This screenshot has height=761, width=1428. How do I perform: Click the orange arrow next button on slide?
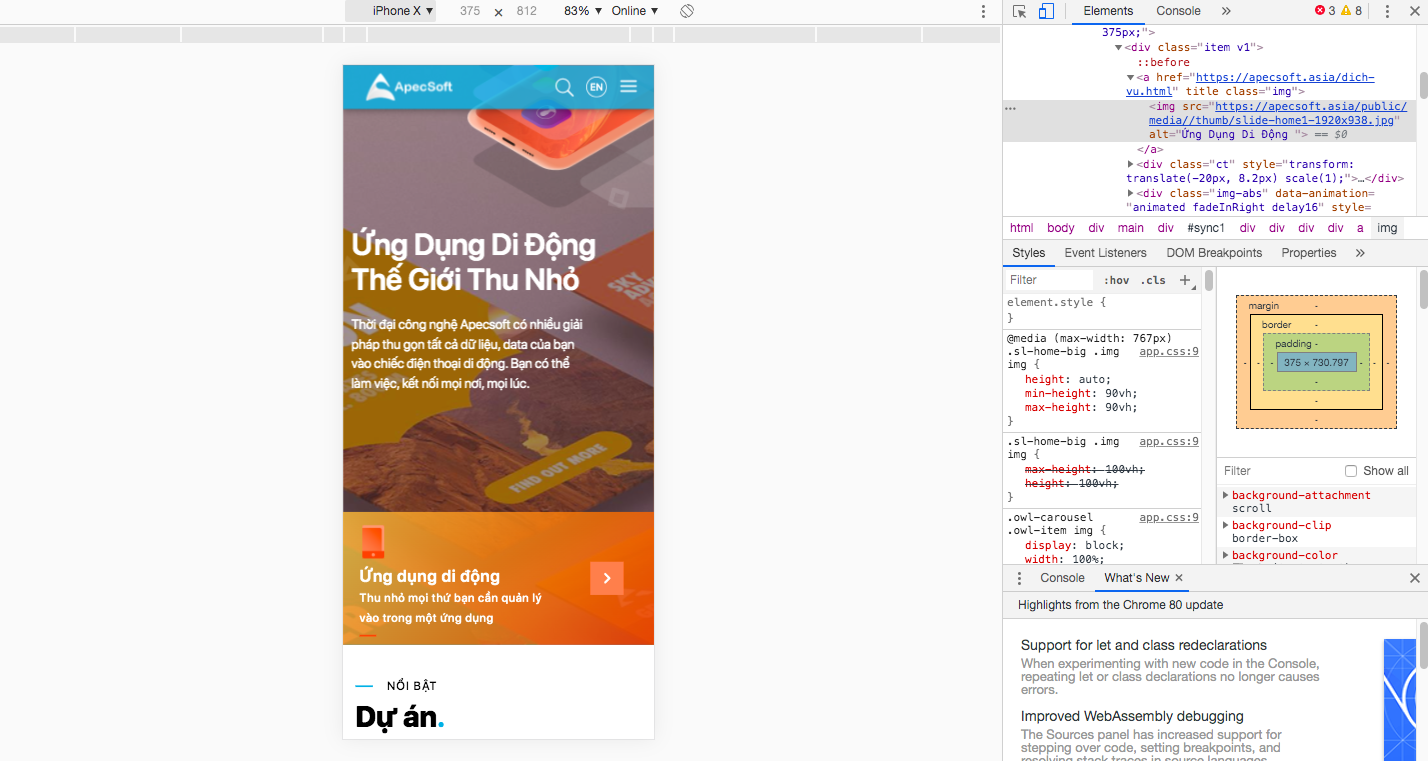tap(607, 578)
